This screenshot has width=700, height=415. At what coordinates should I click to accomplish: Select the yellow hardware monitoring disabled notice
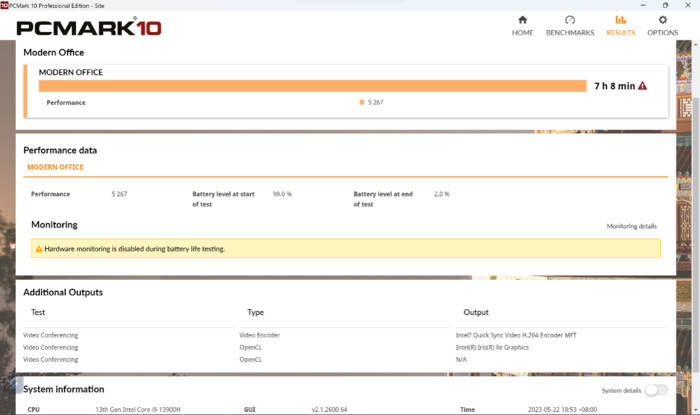[x=345, y=248]
